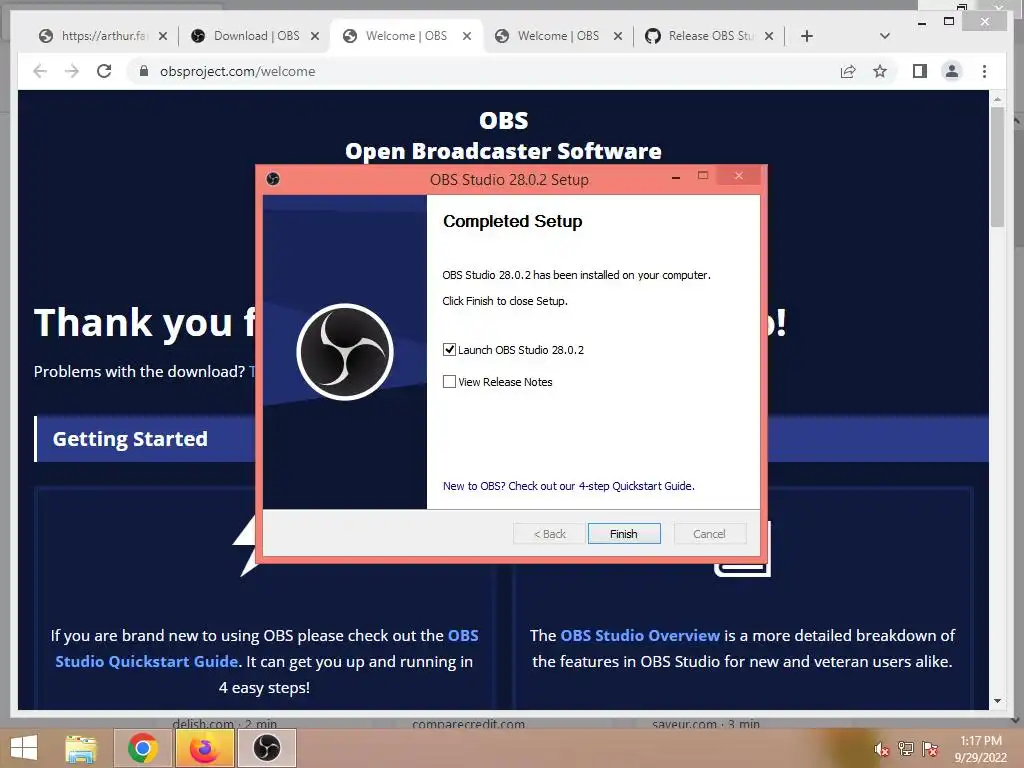Screen dimensions: 1024x768
Task: Check the View Release Notes checkbox
Action: (x=449, y=381)
